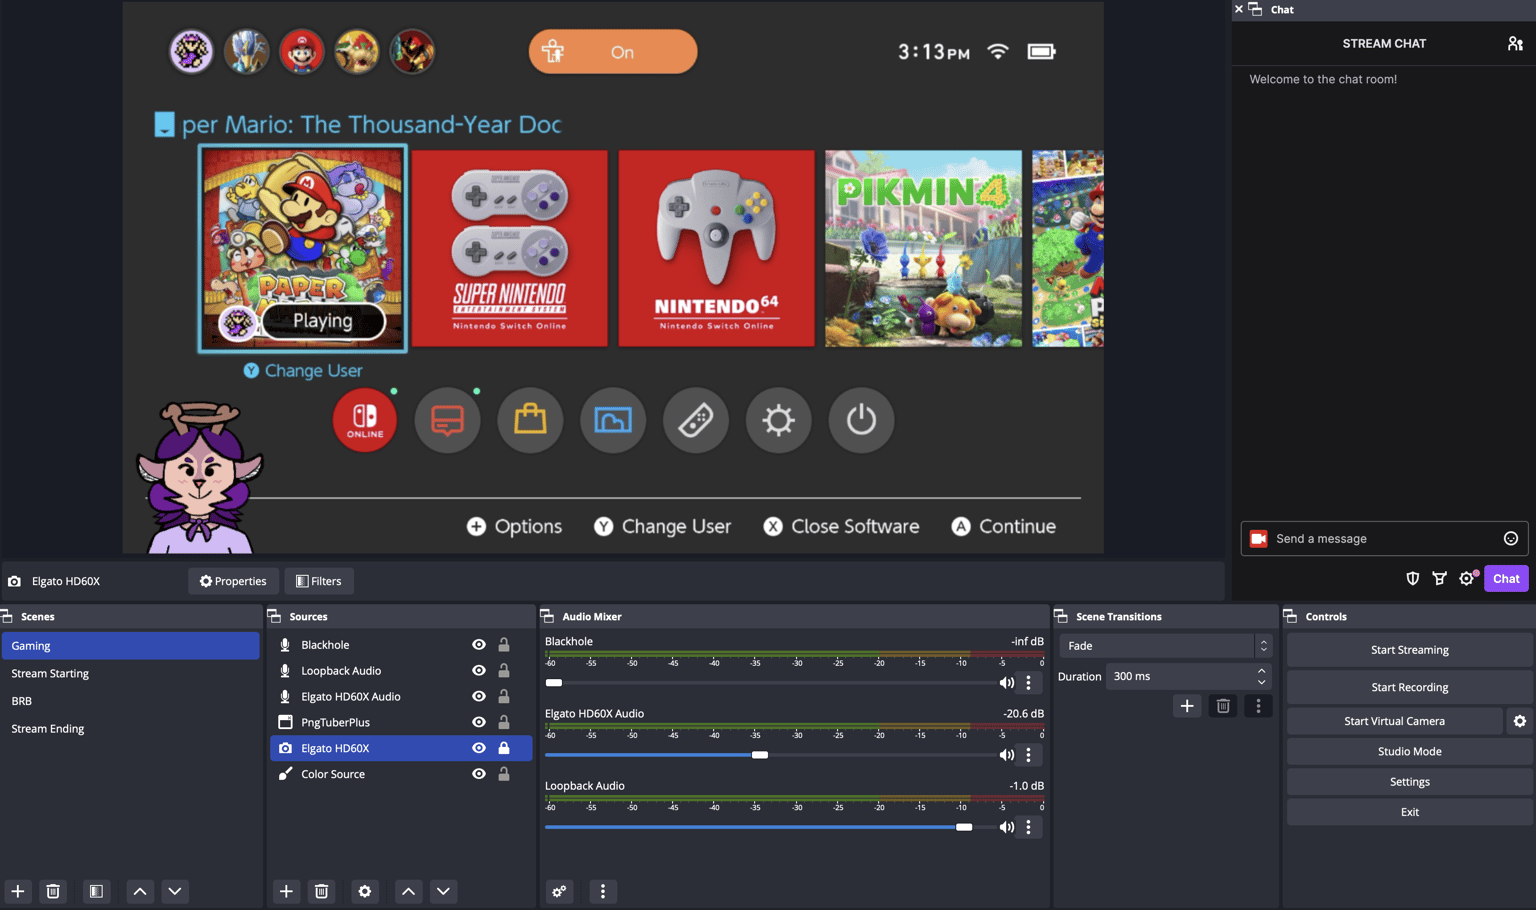Open scene filters icon in Scenes toolbar
The width and height of the screenshot is (1536, 910).
click(96, 891)
